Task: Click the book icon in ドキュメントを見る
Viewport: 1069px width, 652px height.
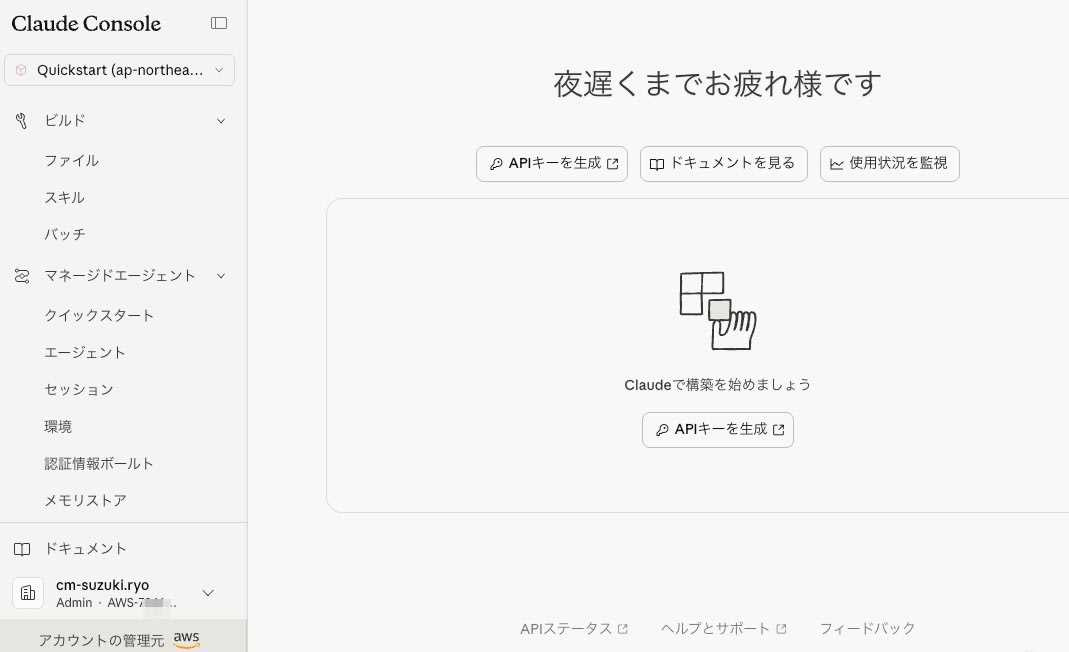Action: [657, 164]
